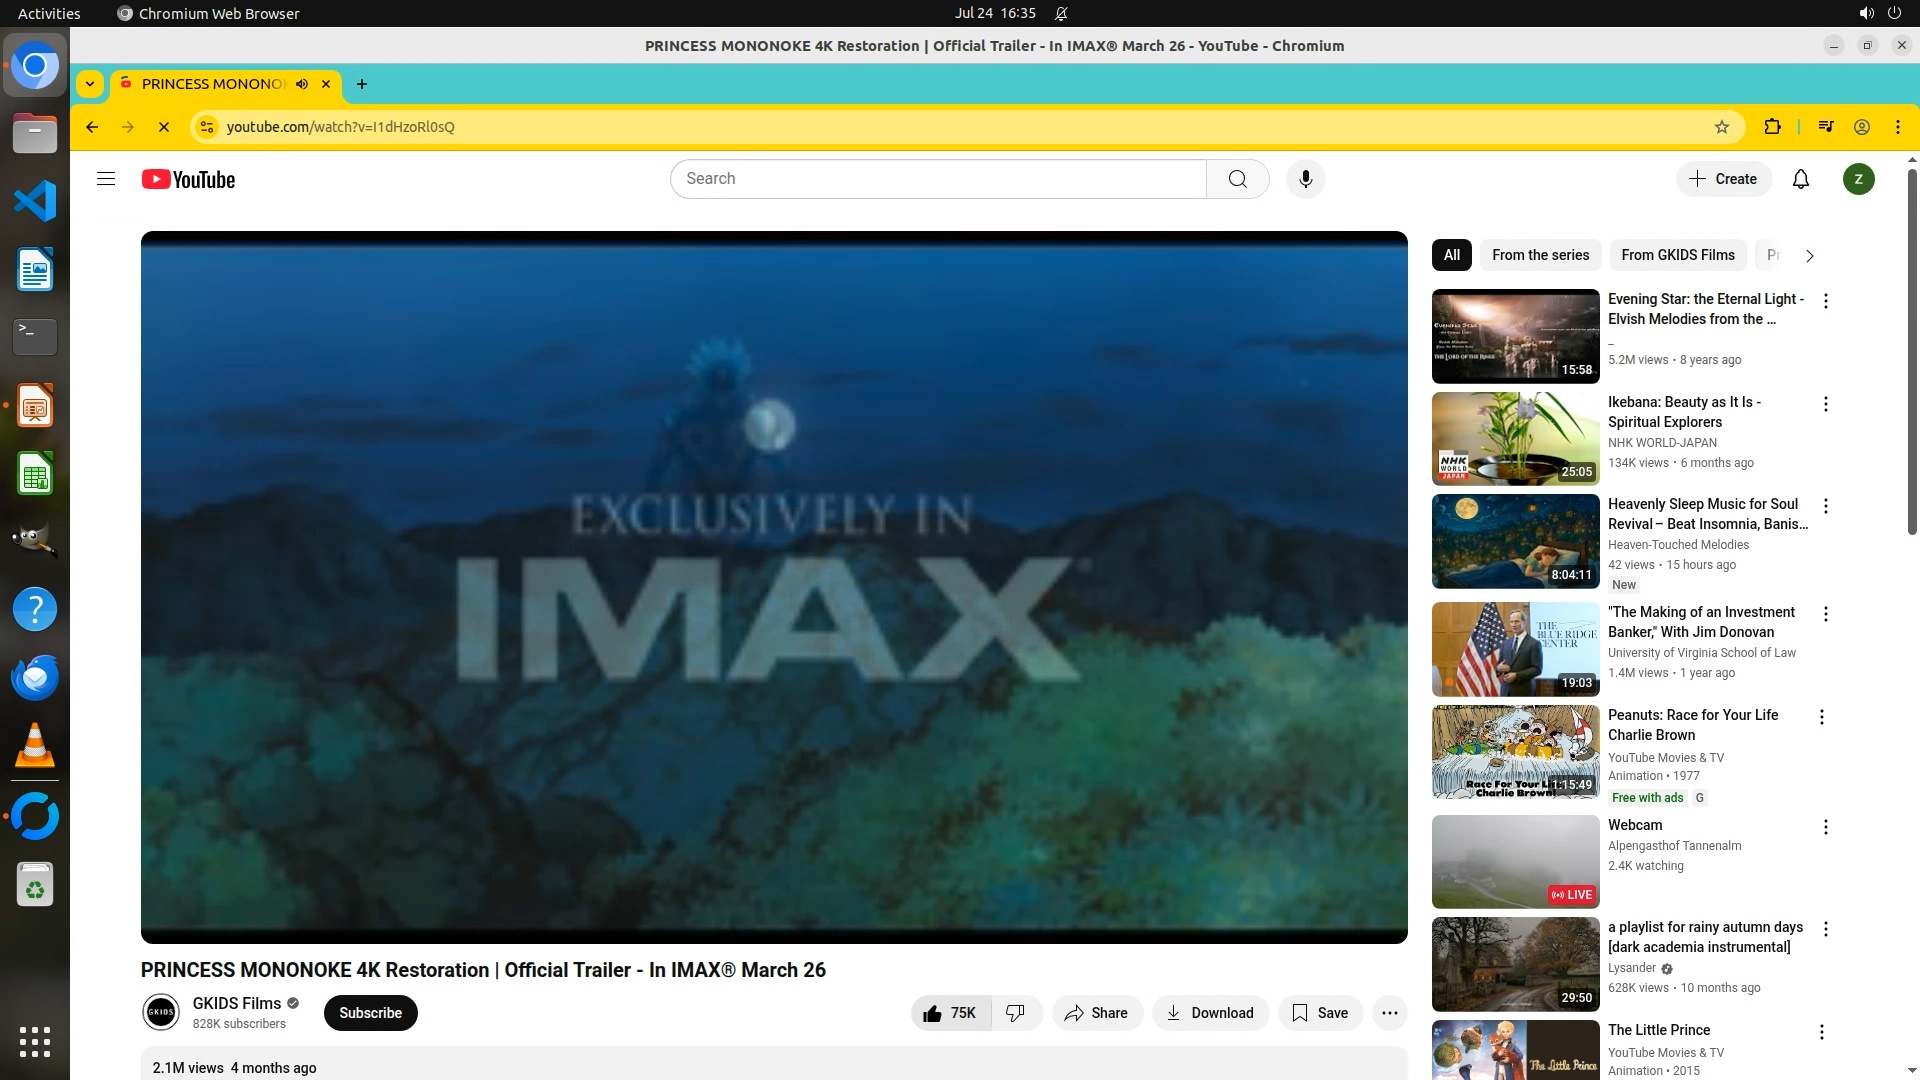The height and width of the screenshot is (1080, 1920).
Task: Click the search magnifier button
Action: tap(1237, 179)
